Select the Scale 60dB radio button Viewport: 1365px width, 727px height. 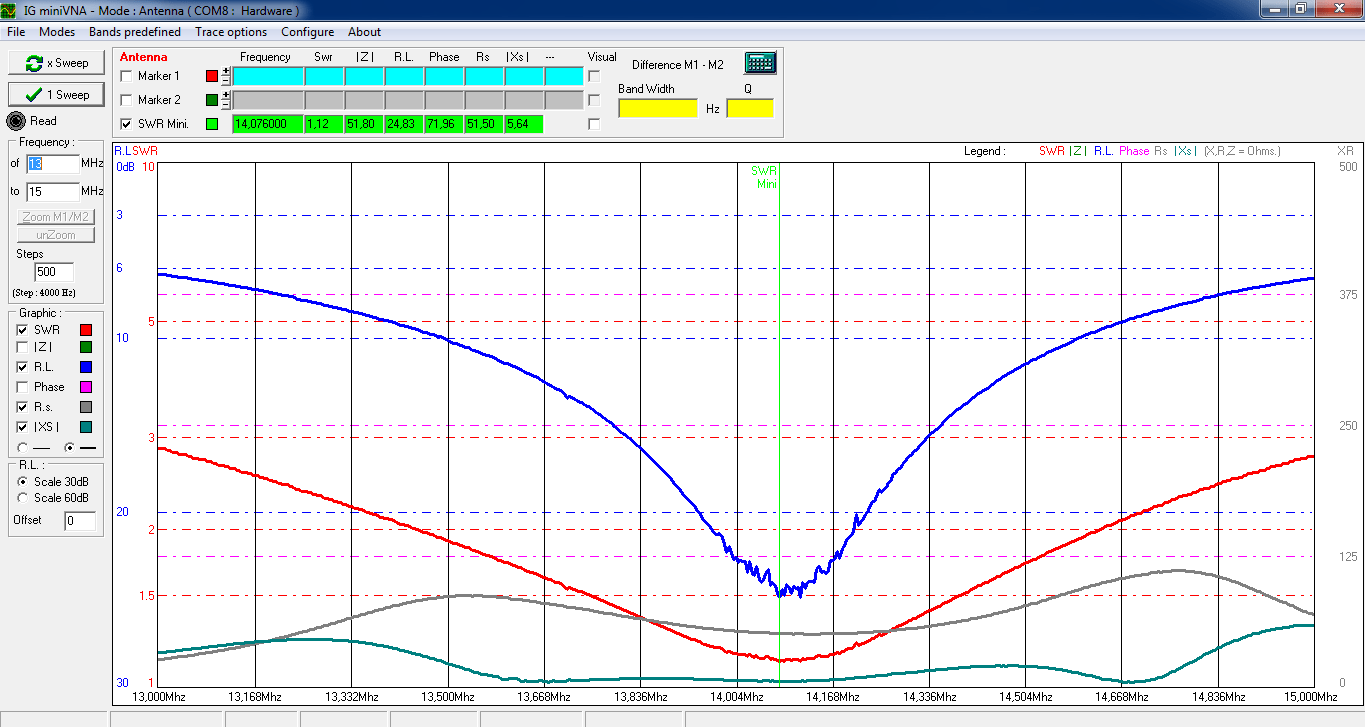point(23,498)
